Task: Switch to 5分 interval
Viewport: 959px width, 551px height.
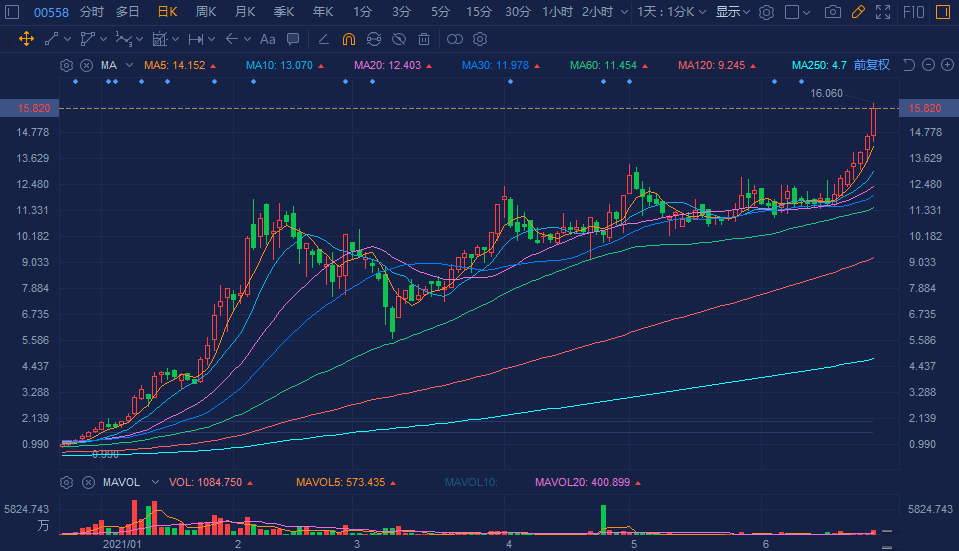Action: click(440, 12)
